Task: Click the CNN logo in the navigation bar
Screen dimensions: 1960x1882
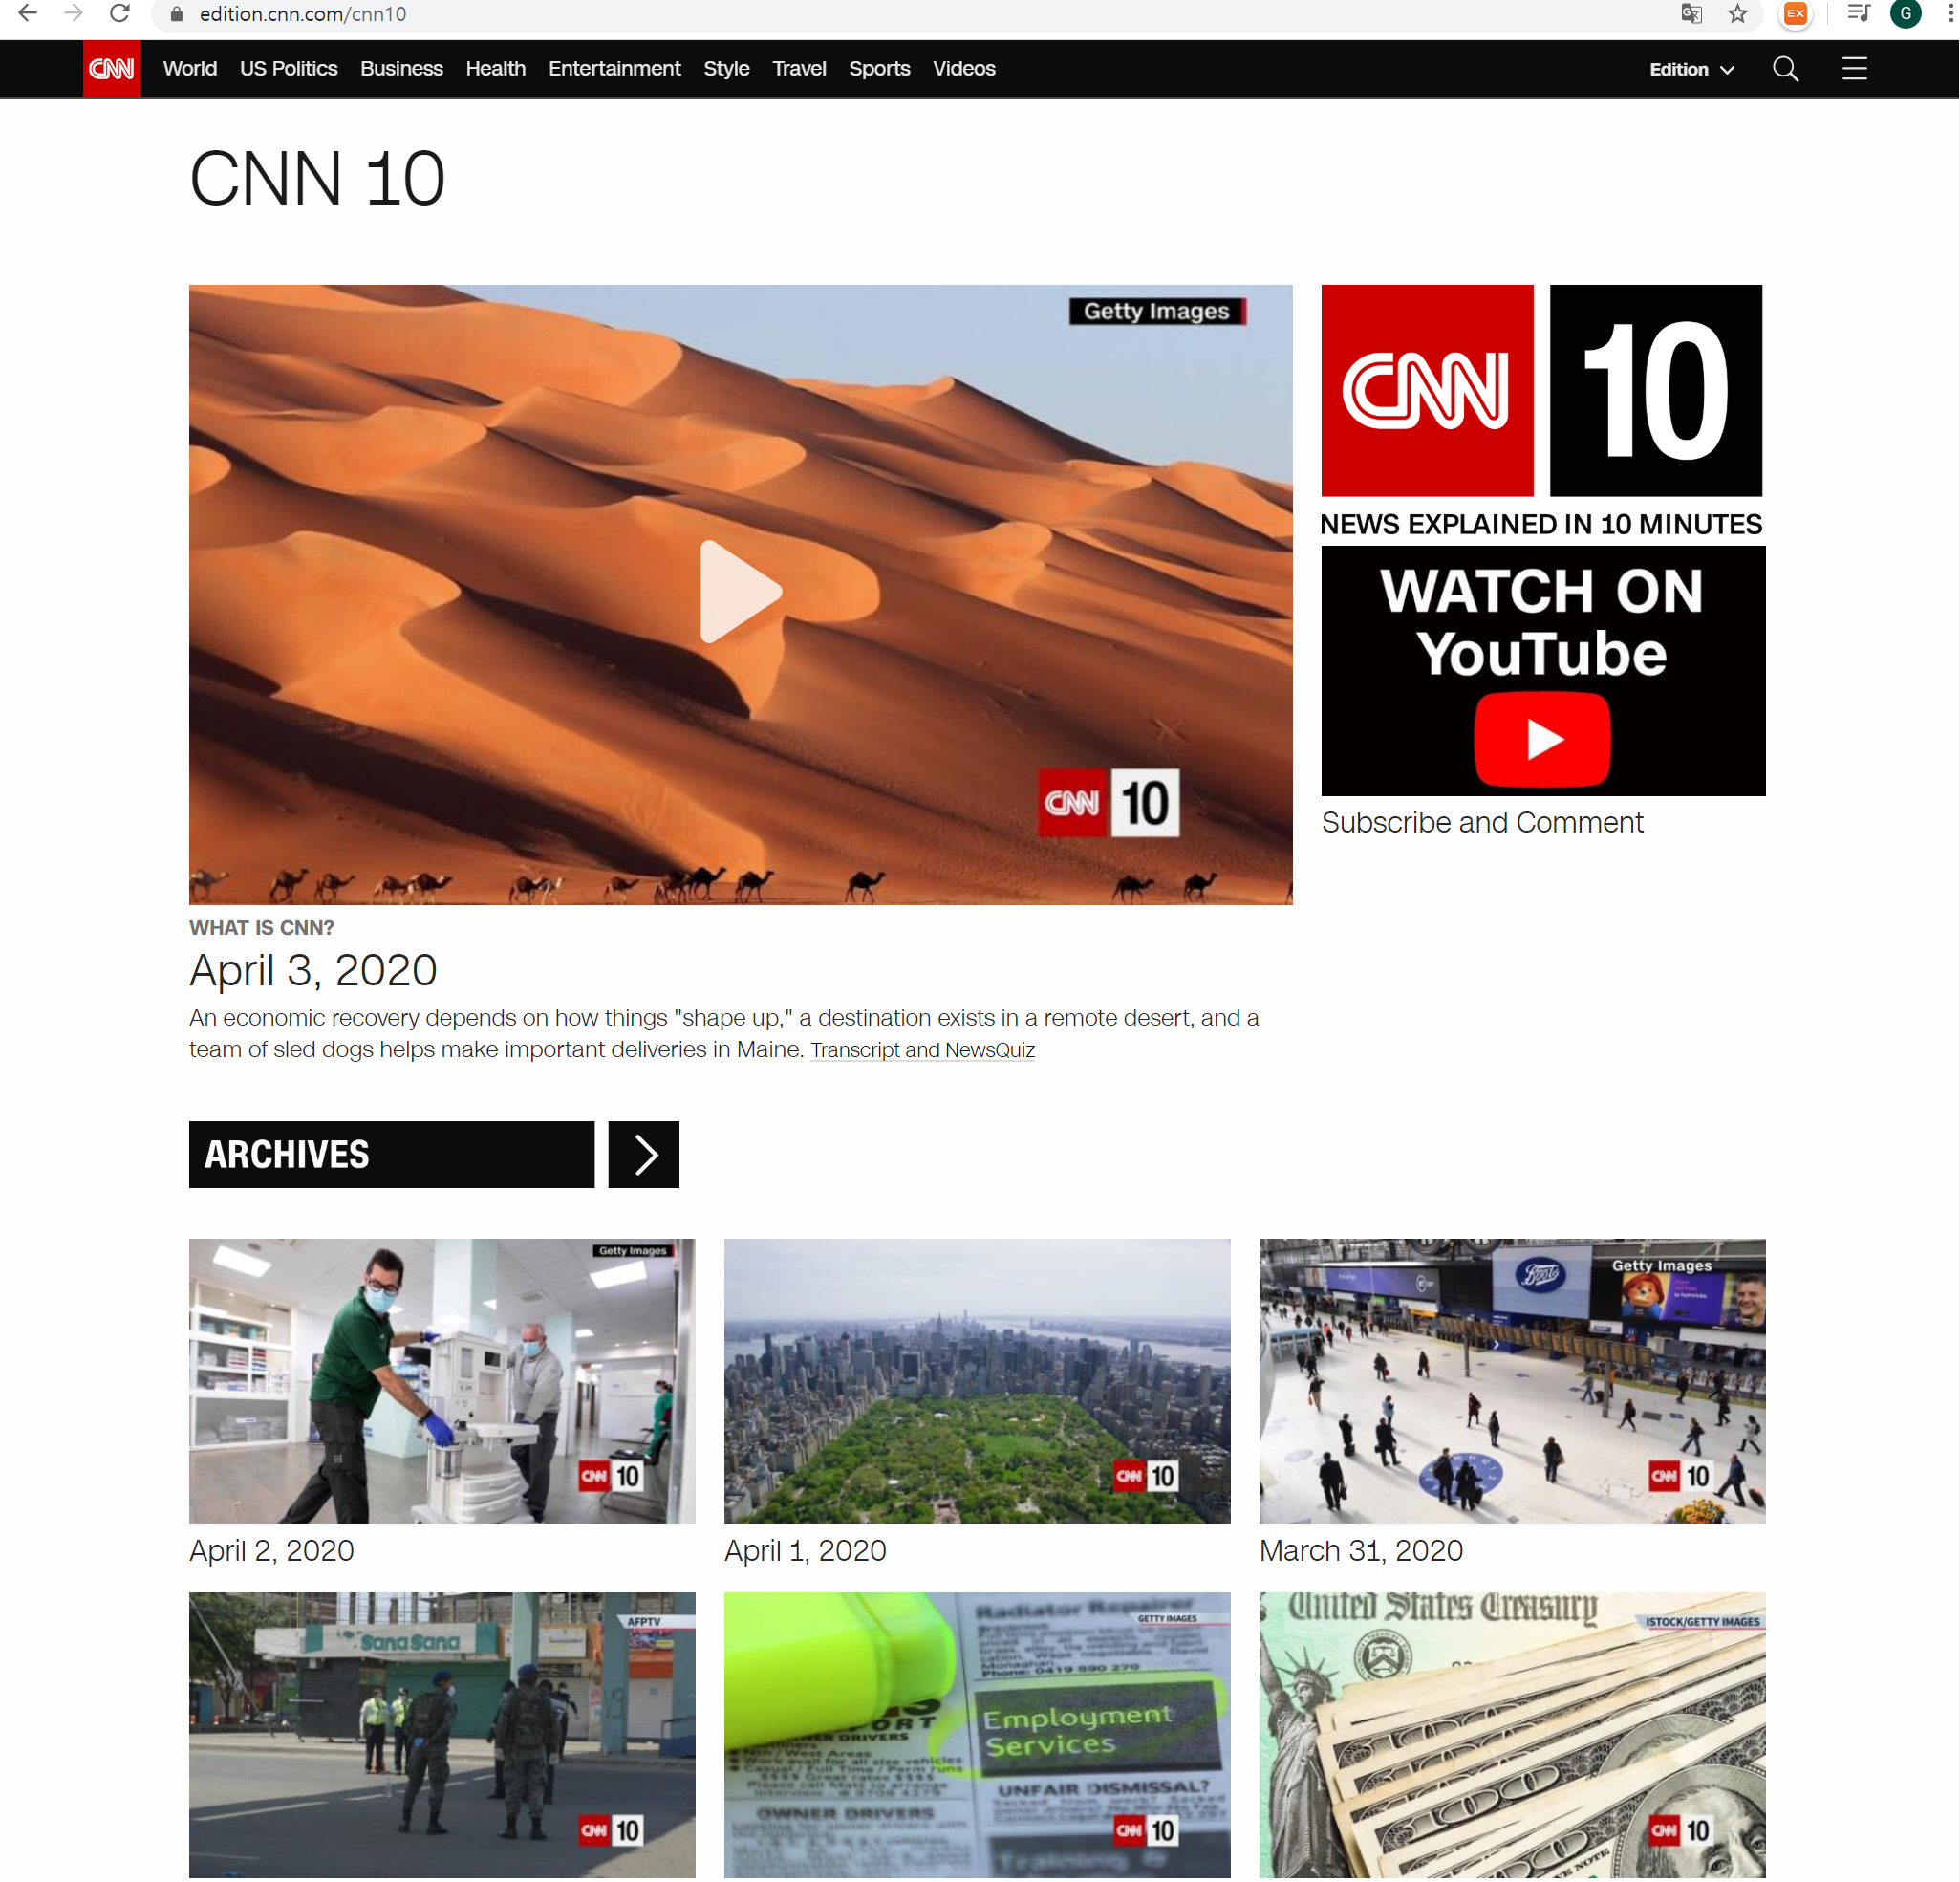Action: click(111, 69)
